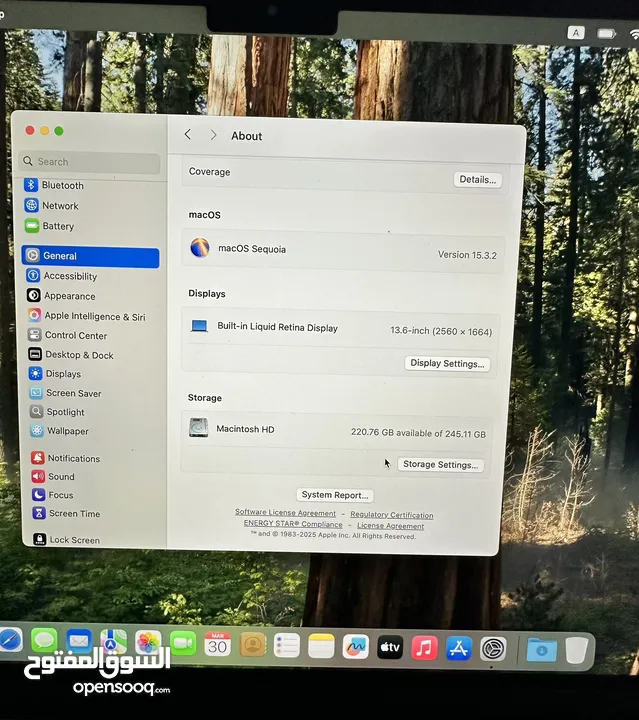
Task: Click the input source A menu icon
Action: [576, 33]
